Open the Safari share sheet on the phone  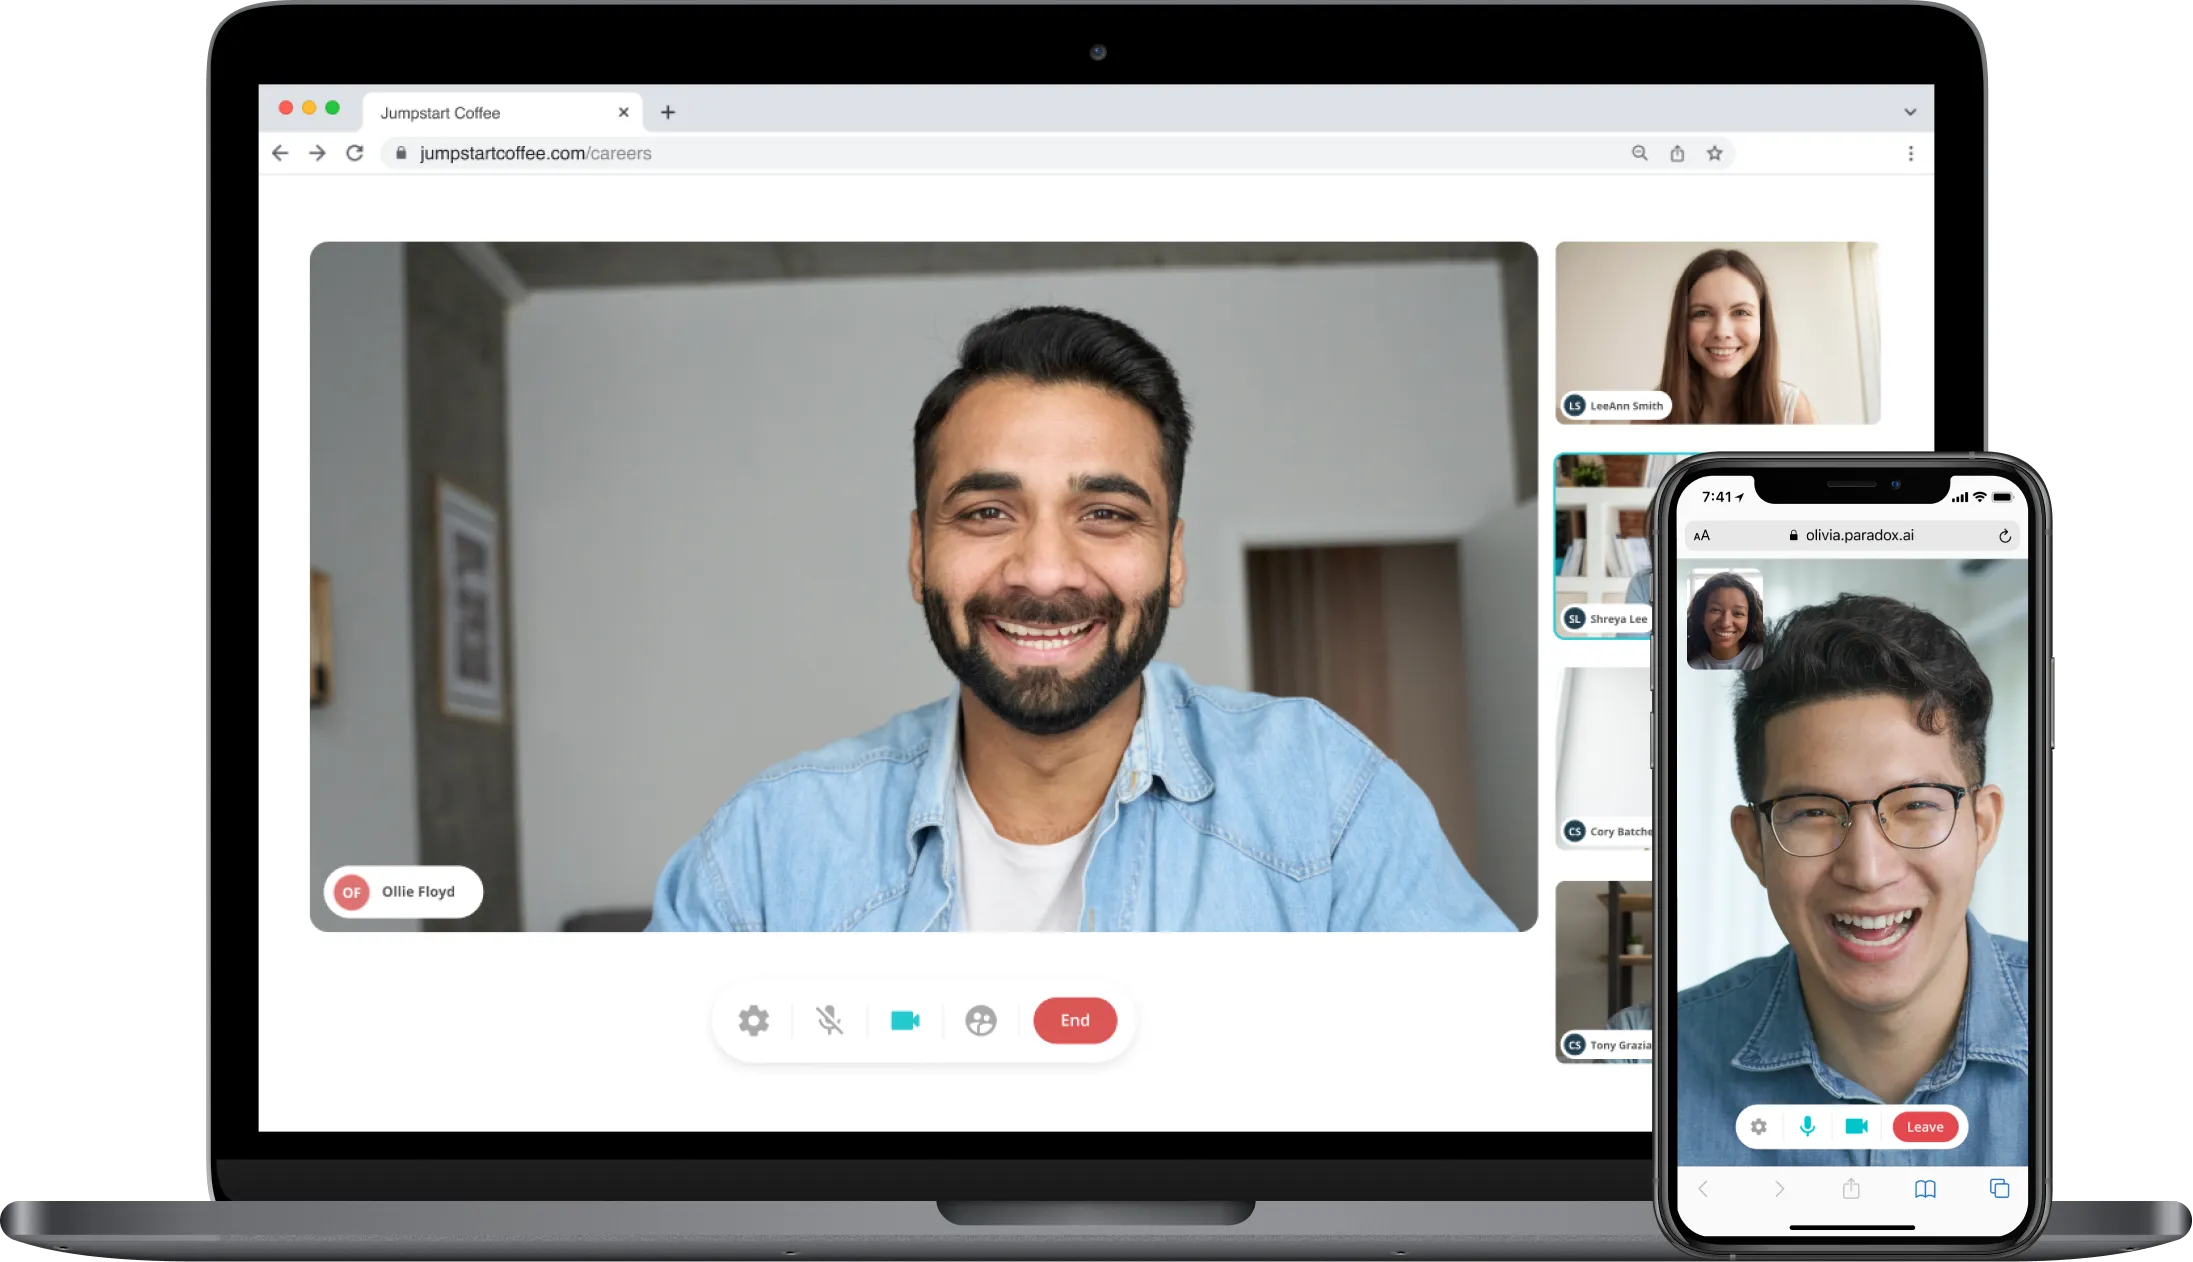tap(1851, 1189)
